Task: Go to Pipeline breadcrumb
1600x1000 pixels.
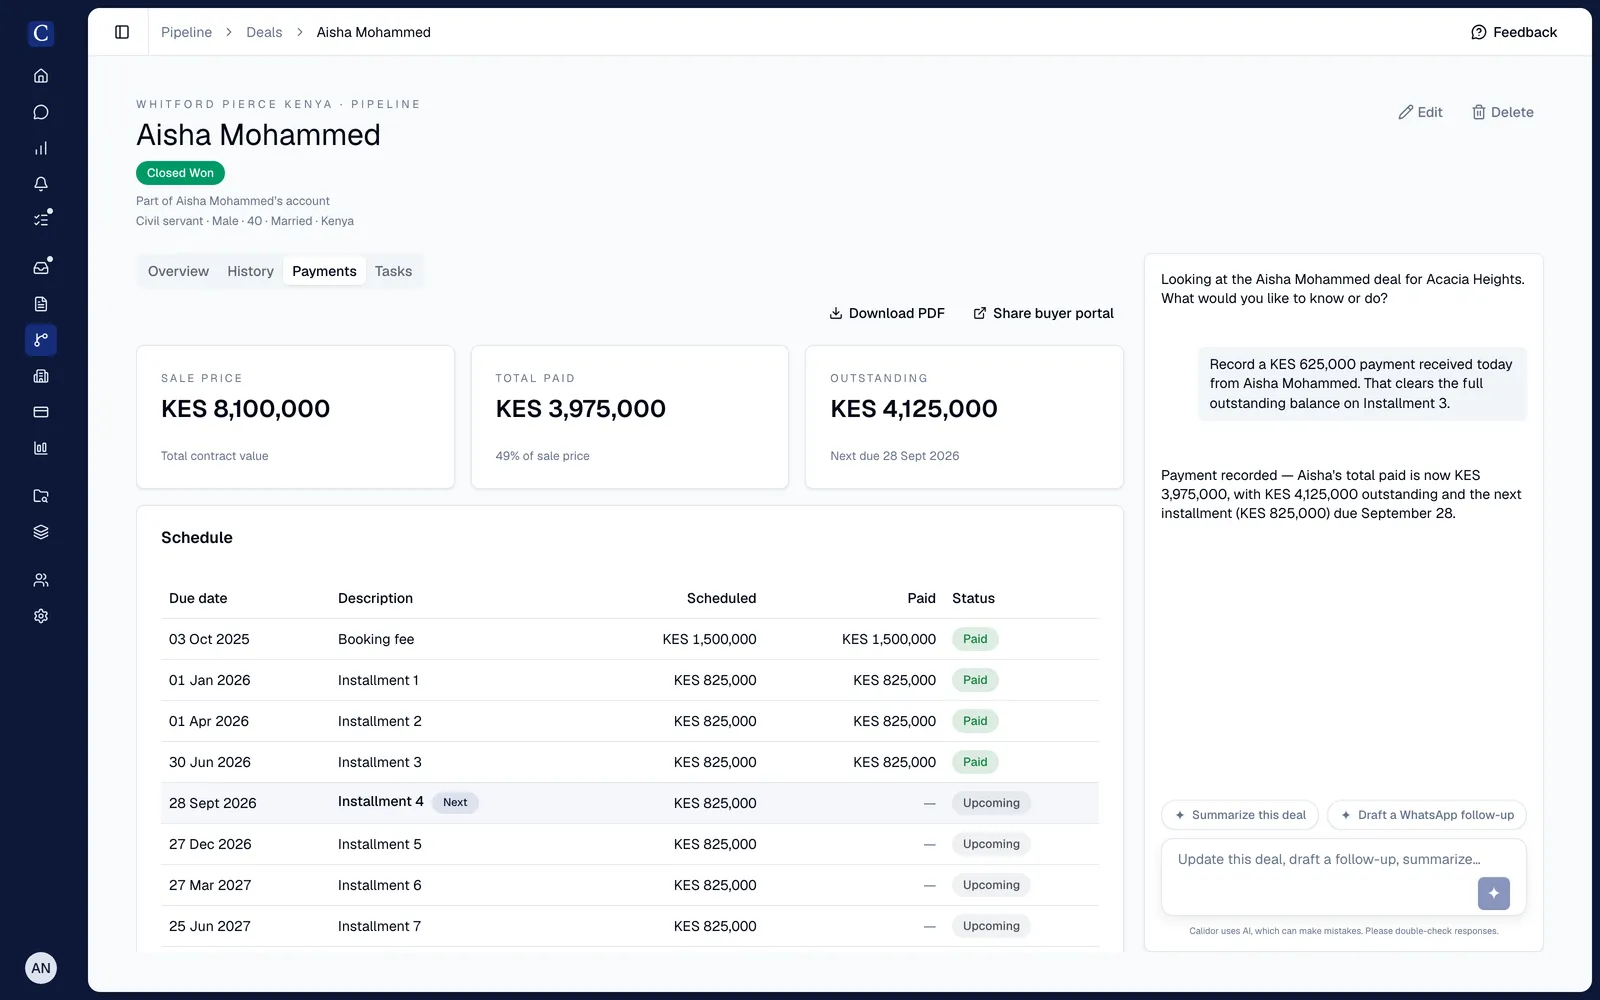Action: click(186, 32)
